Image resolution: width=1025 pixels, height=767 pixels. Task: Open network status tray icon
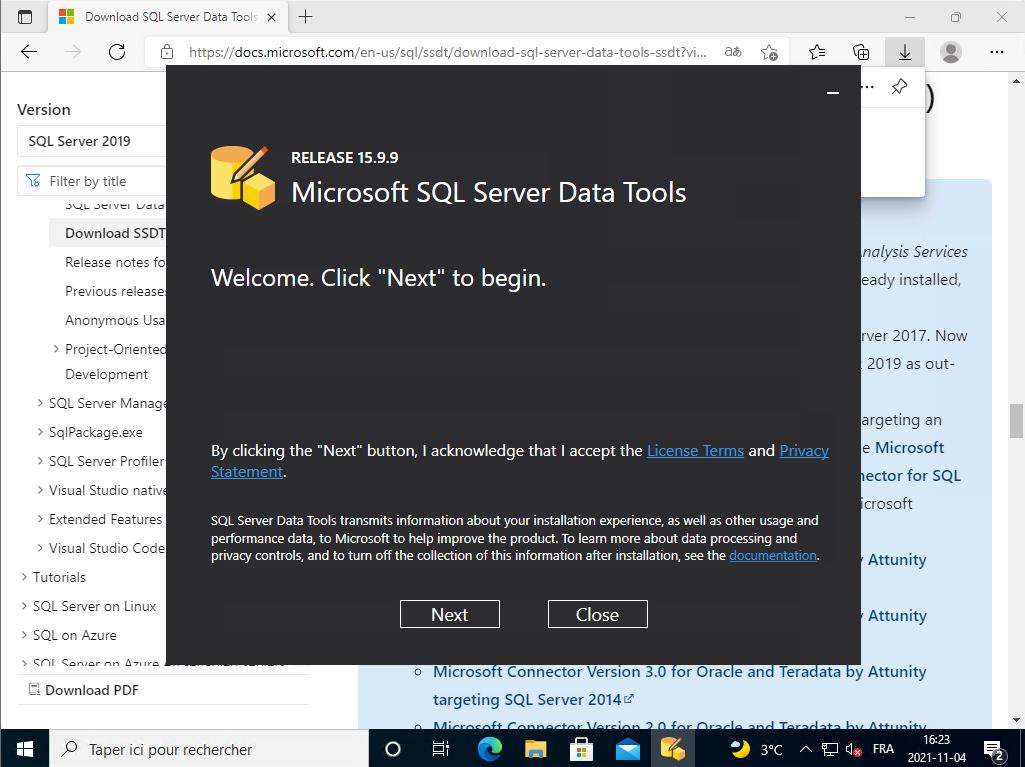click(x=830, y=749)
